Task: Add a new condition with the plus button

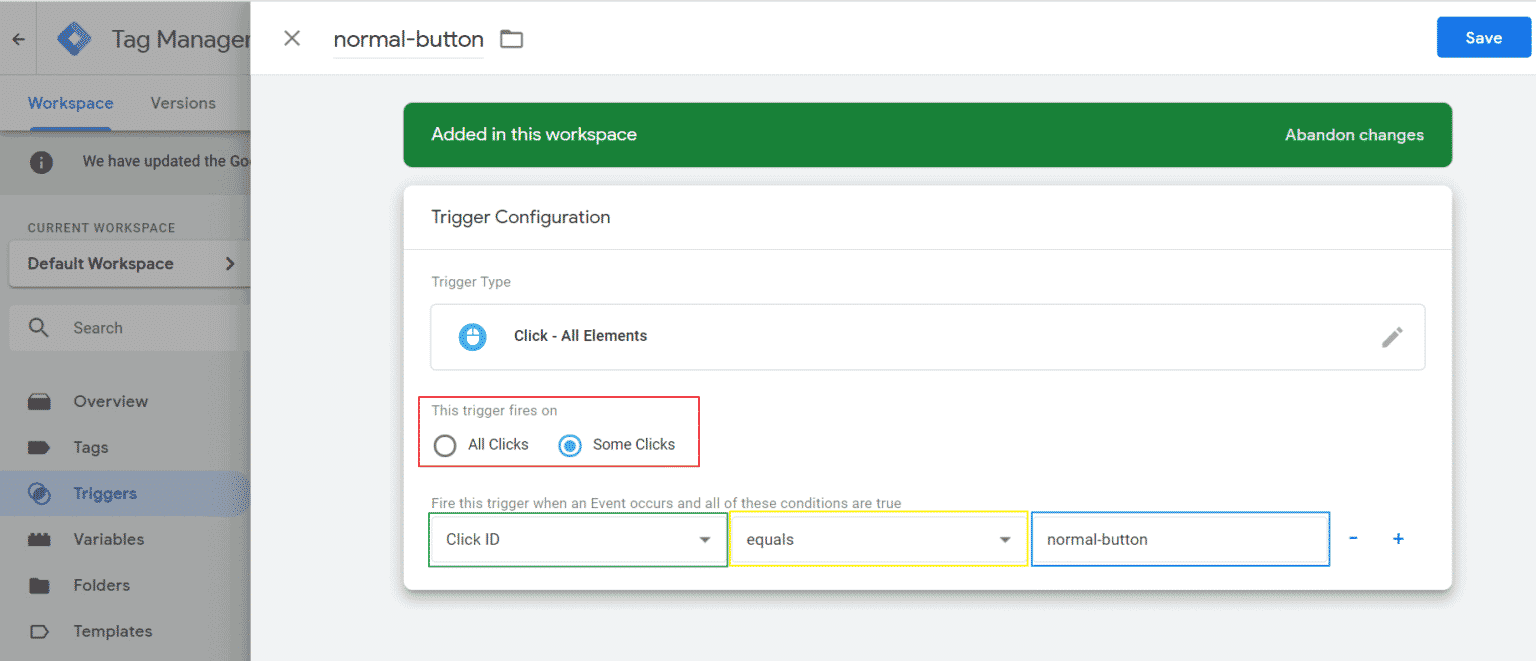Action: [x=1398, y=539]
